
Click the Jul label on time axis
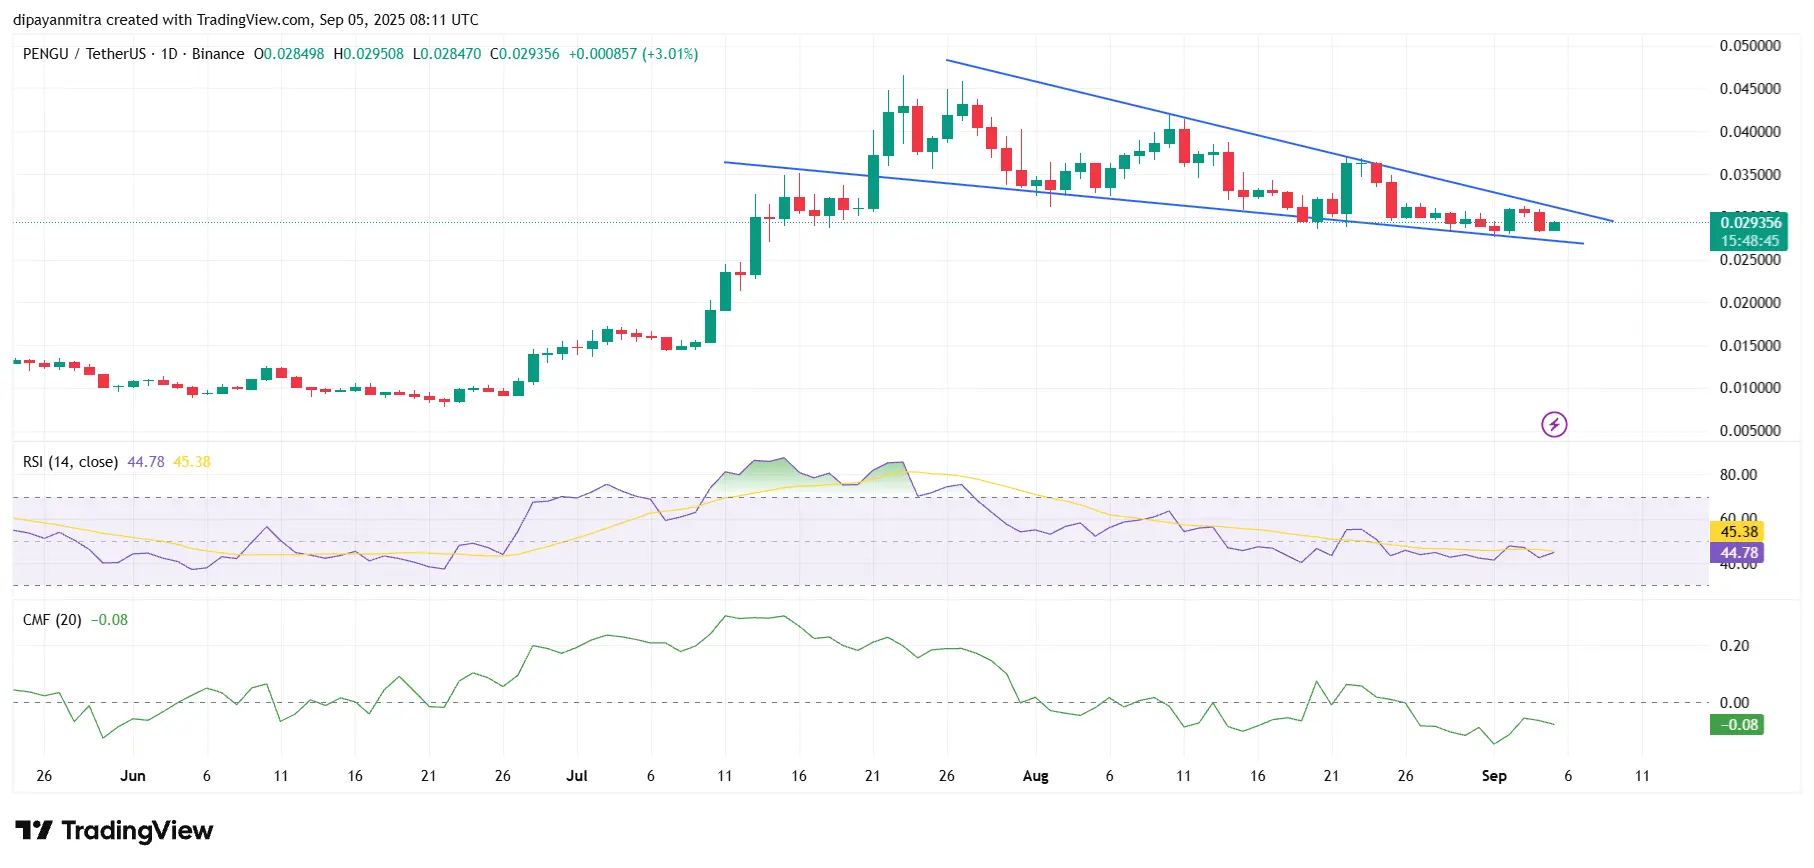(576, 776)
